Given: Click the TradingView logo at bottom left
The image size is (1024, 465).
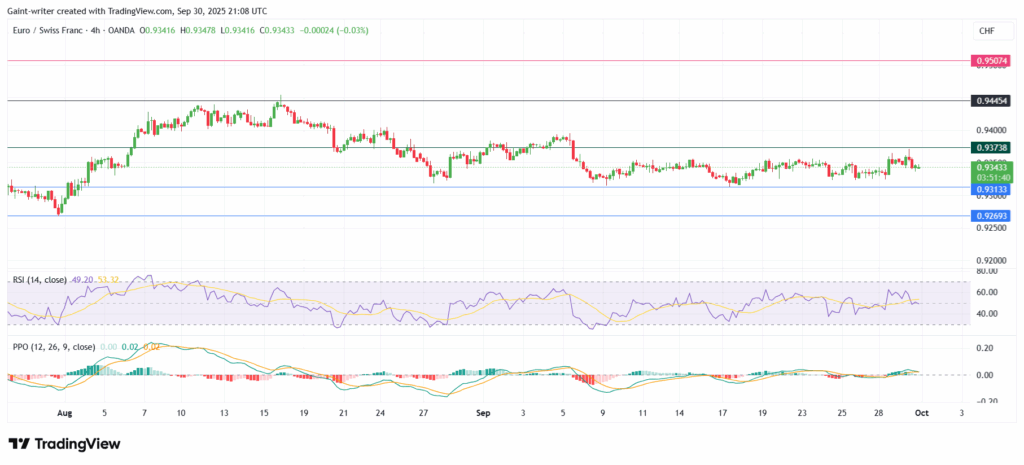Looking at the screenshot, I should [64, 444].
